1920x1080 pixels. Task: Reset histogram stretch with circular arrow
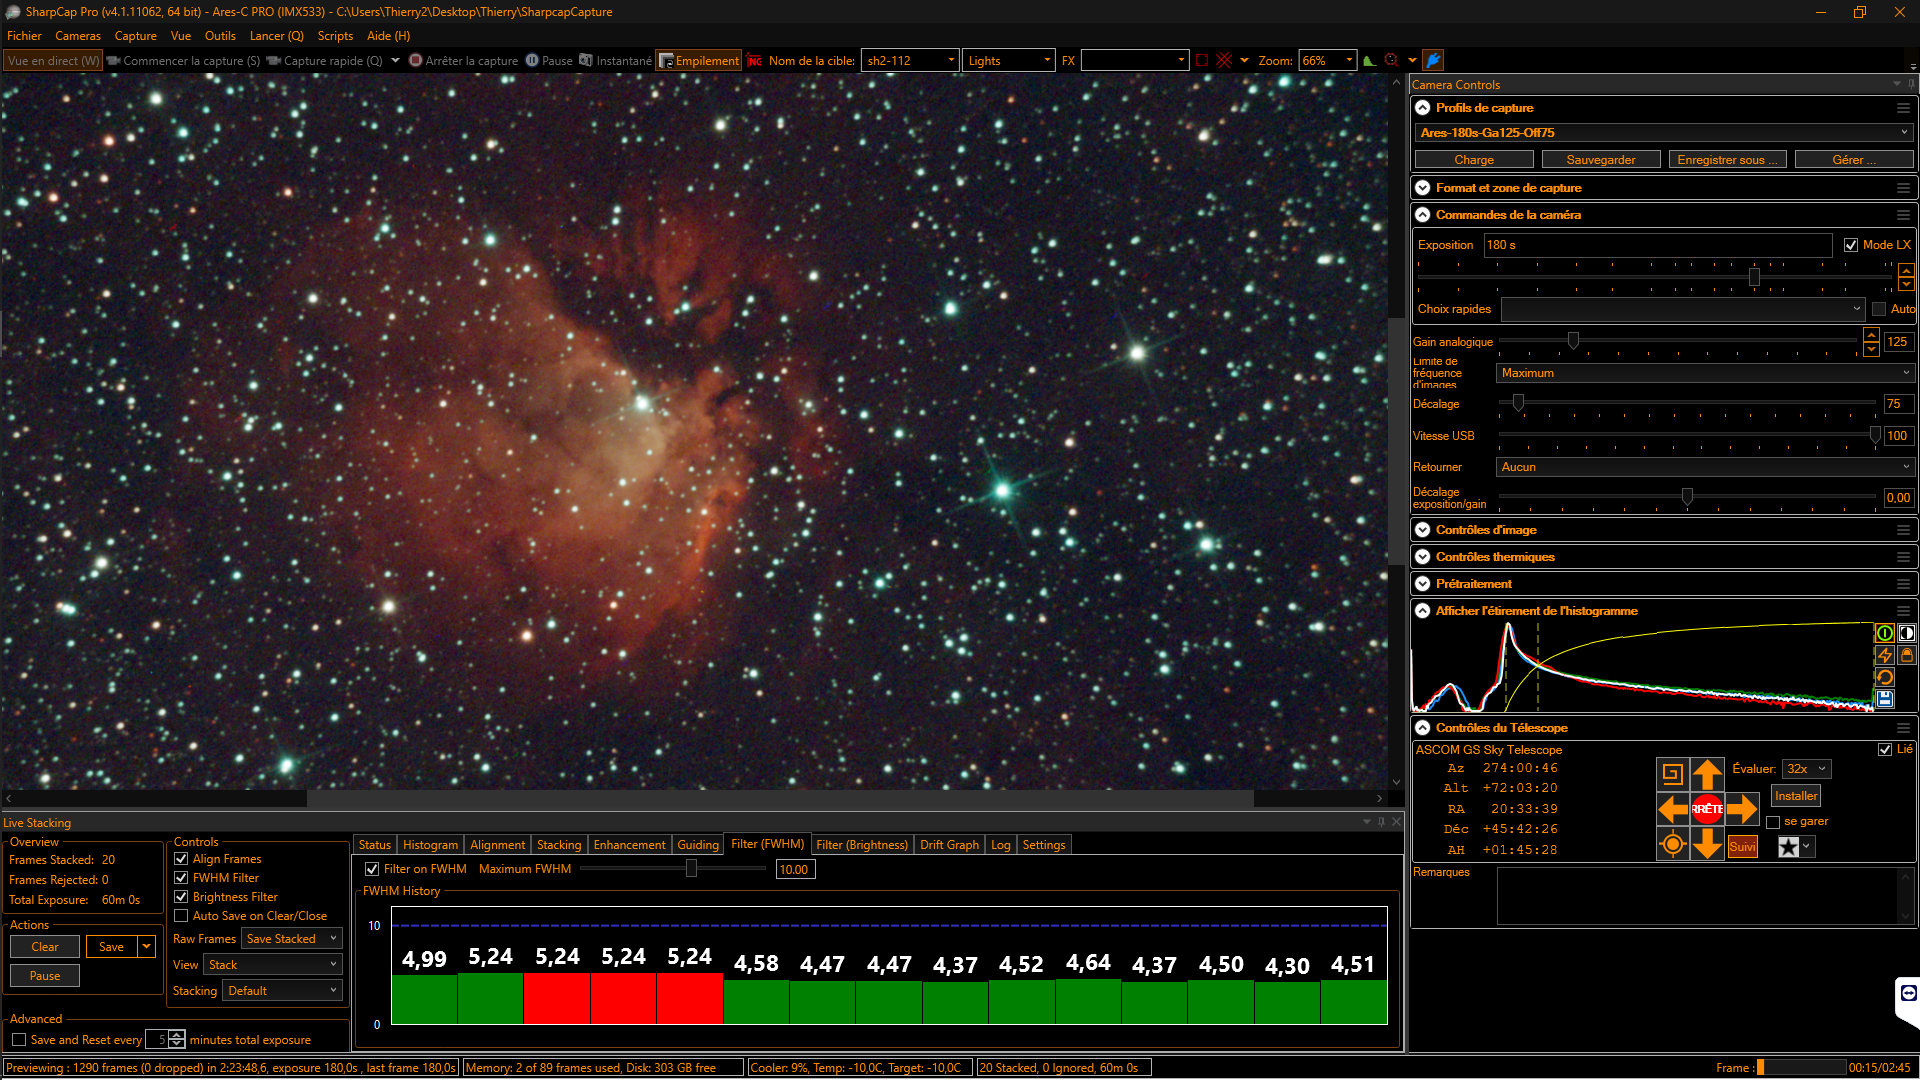coord(1884,677)
